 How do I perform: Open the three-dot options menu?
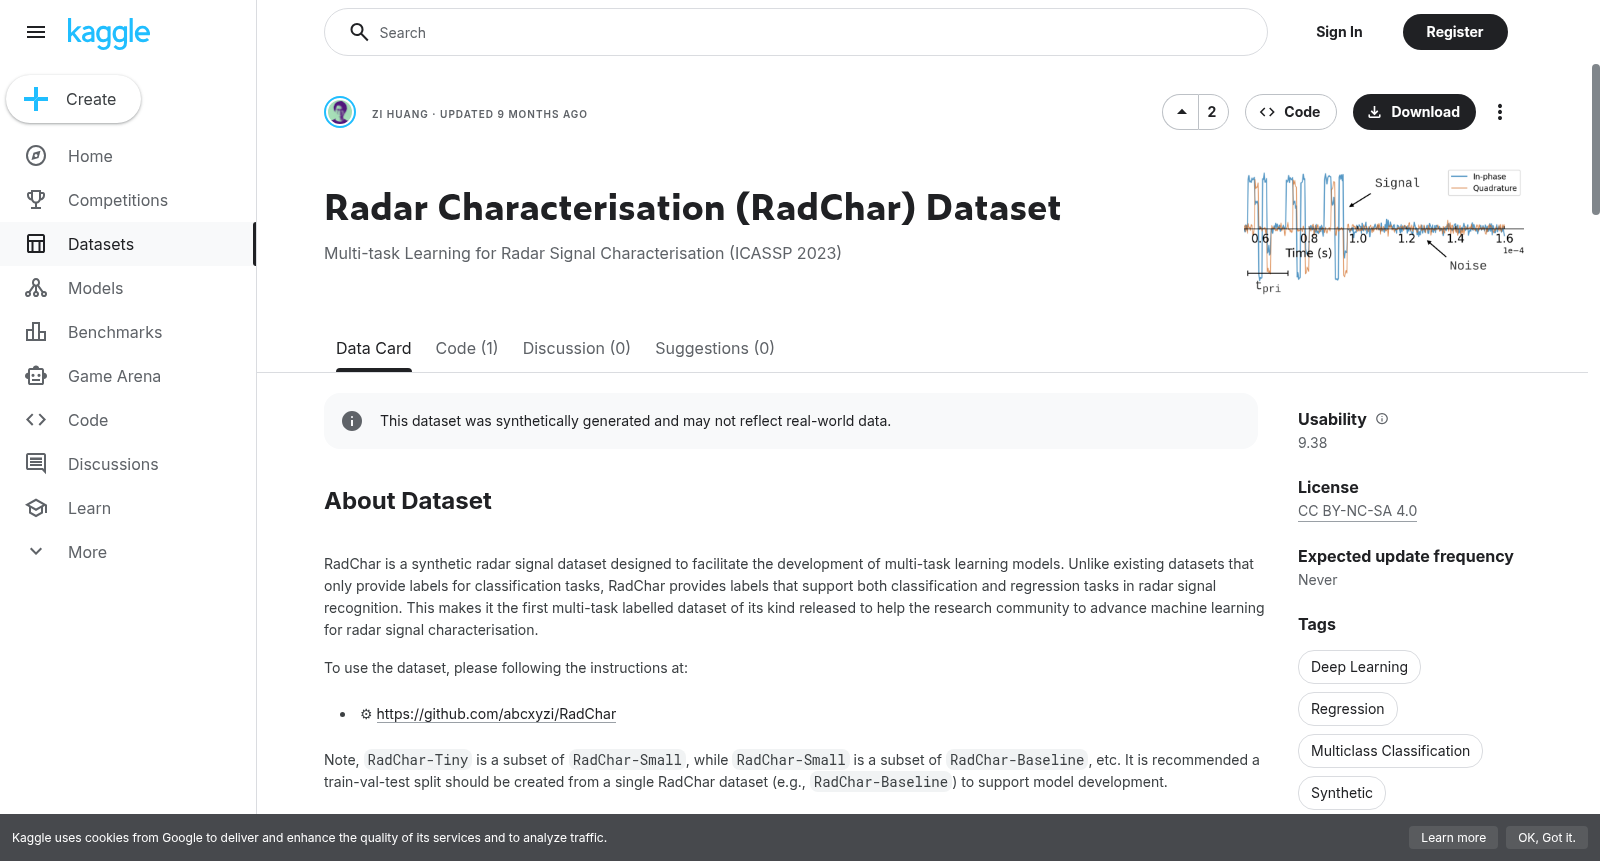coord(1500,112)
